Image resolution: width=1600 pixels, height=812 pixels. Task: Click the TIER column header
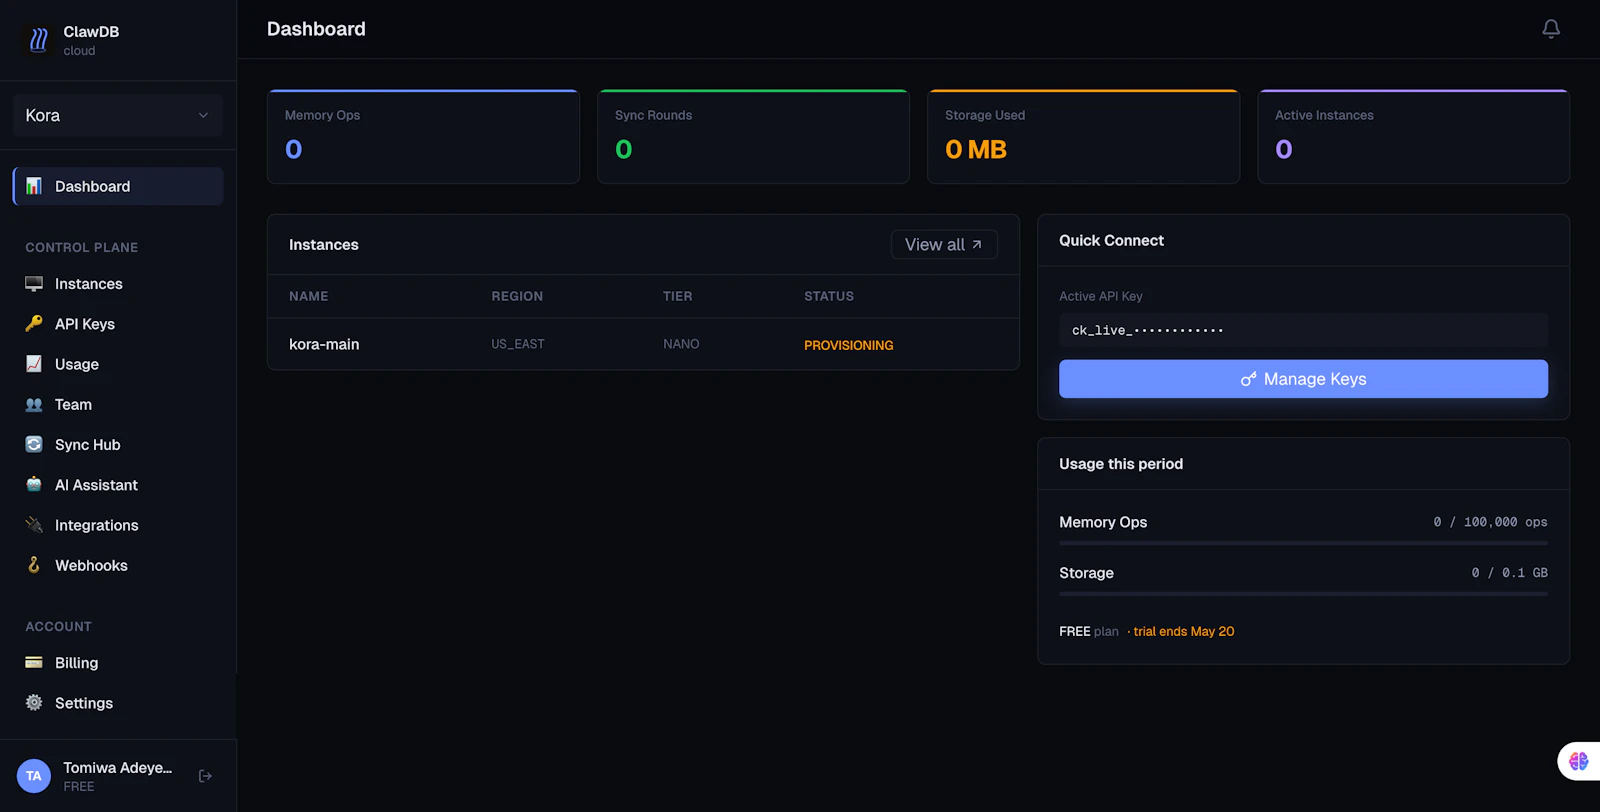677,296
